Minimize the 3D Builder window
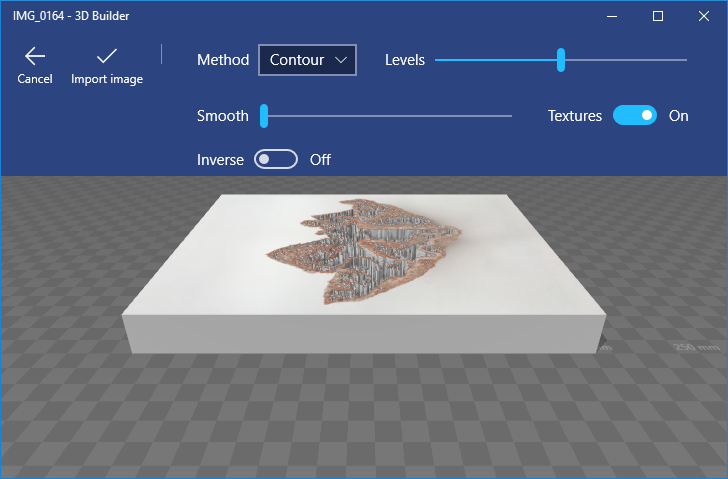 click(x=612, y=16)
